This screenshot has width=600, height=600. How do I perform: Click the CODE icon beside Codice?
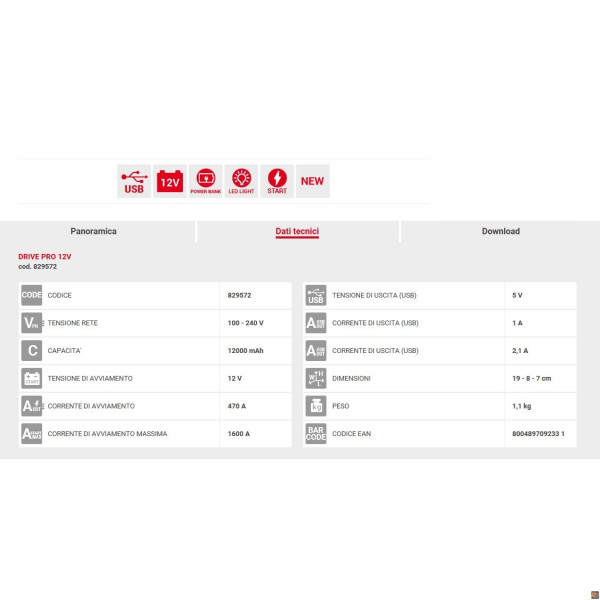pyautogui.click(x=32, y=295)
